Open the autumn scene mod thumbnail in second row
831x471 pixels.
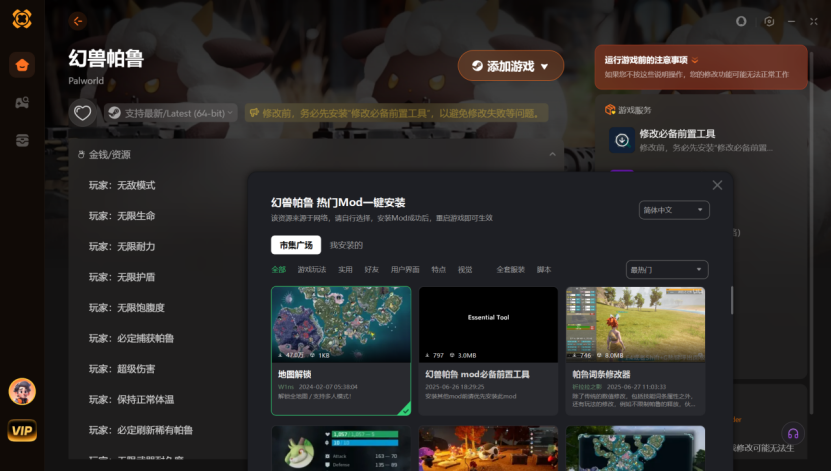coord(488,448)
